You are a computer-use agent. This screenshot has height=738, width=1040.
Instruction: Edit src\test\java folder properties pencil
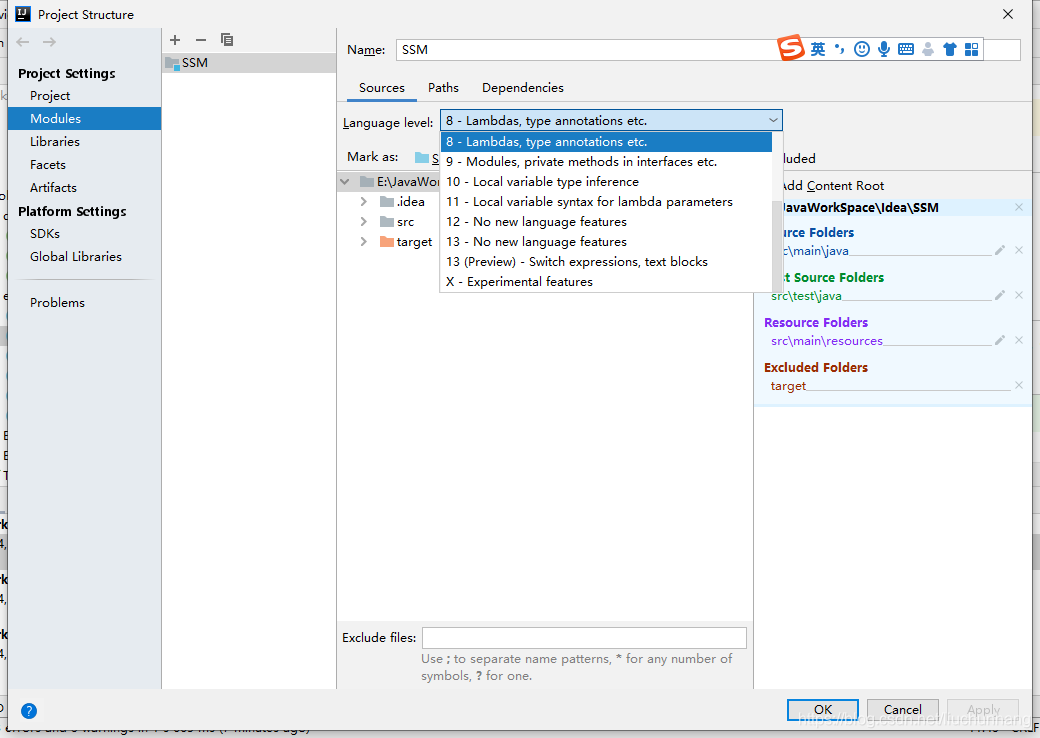pyautogui.click(x=1000, y=295)
